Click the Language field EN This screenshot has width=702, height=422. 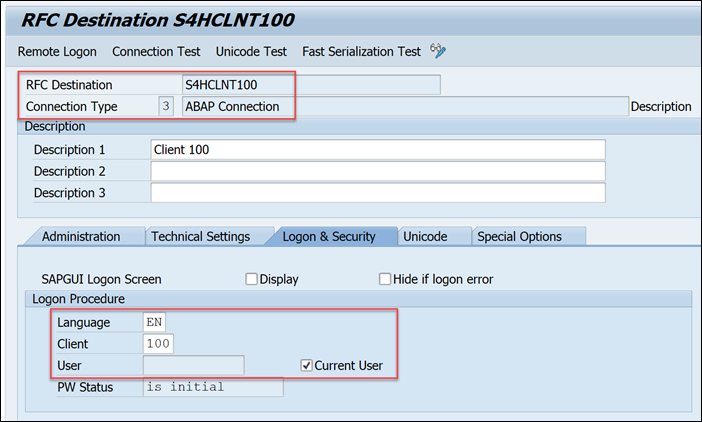(154, 322)
